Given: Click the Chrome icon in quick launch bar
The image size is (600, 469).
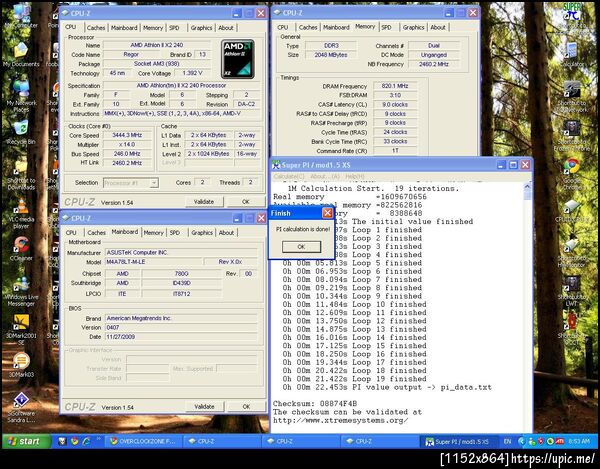Looking at the screenshot, I should [74, 441].
